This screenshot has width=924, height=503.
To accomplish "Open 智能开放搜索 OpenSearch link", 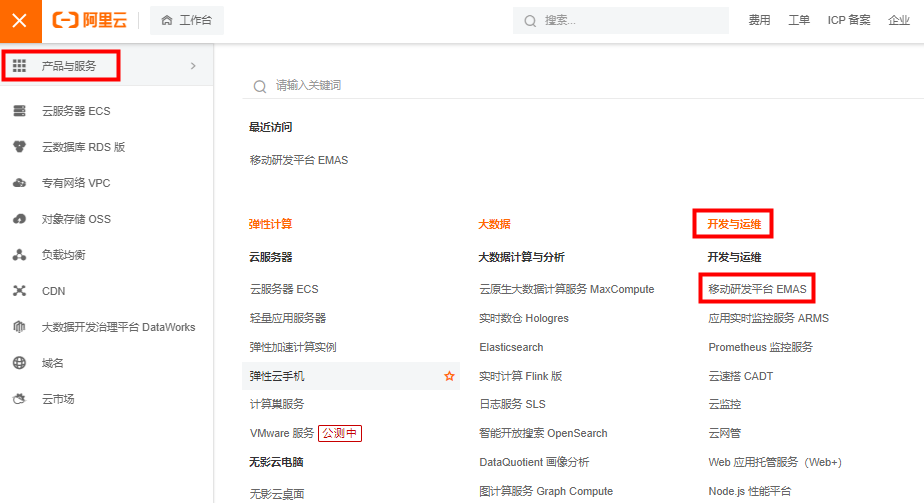I will (x=543, y=433).
